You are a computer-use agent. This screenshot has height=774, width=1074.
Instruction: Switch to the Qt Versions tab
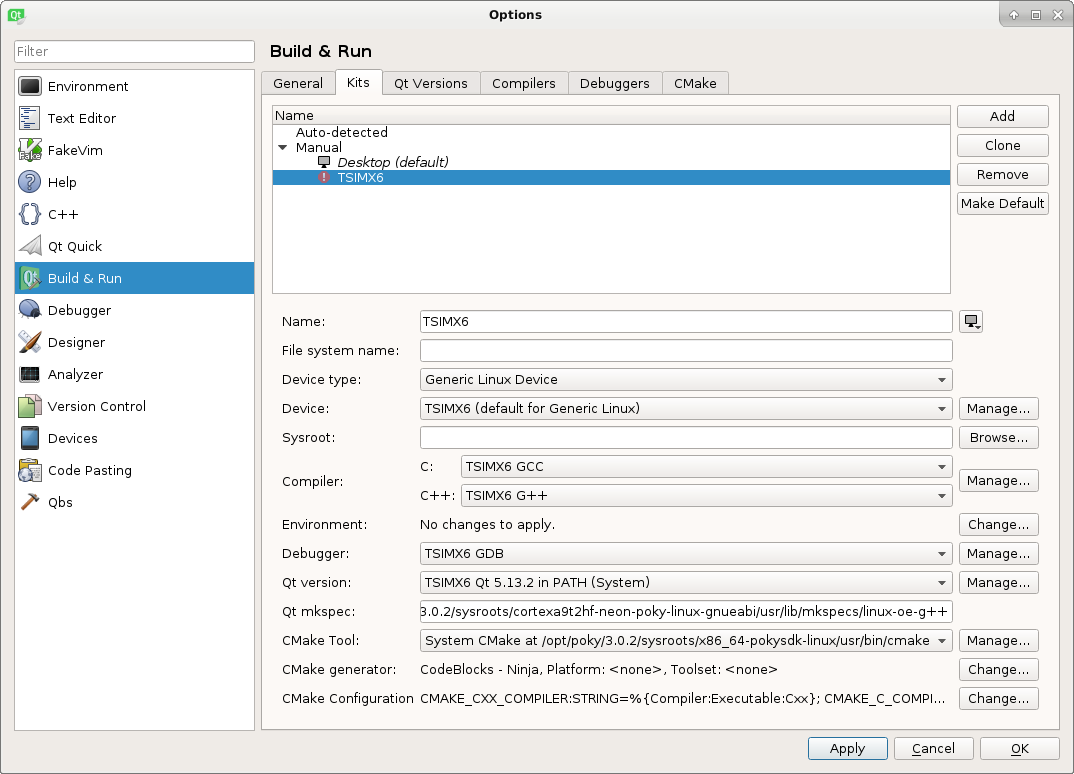(x=431, y=83)
